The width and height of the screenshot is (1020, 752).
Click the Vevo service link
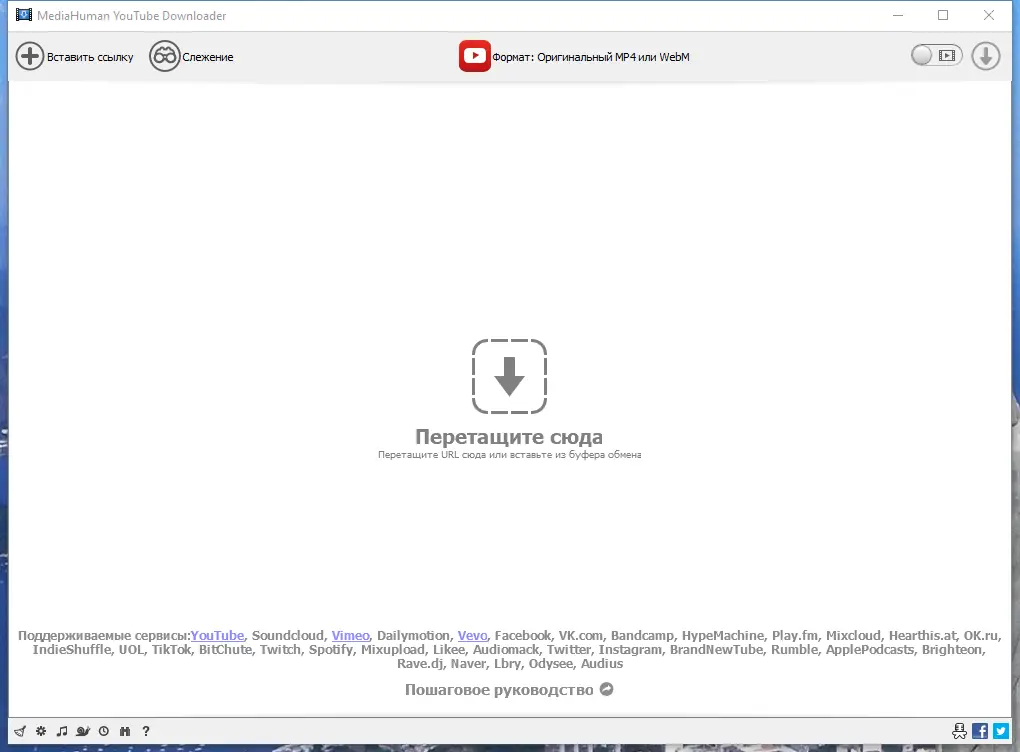[x=472, y=635]
